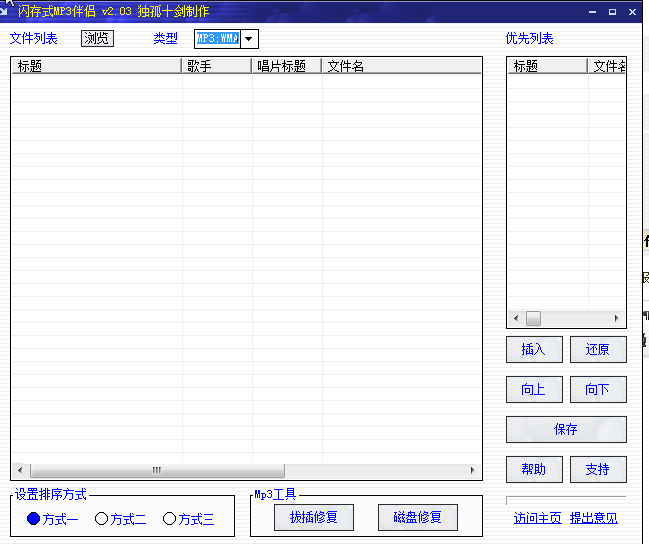649x544 pixels.
Task: Select 方式二 sorting radio button
Action: click(101, 519)
